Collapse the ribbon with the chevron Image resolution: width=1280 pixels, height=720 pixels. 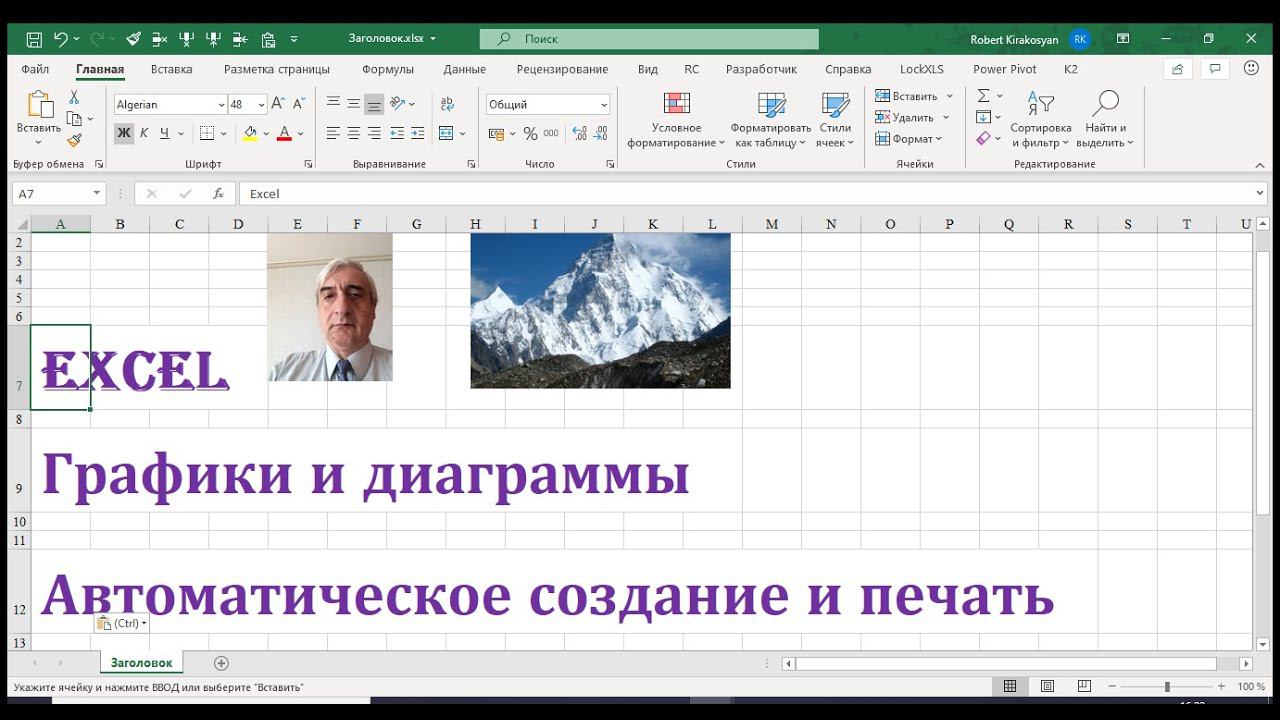click(1259, 164)
